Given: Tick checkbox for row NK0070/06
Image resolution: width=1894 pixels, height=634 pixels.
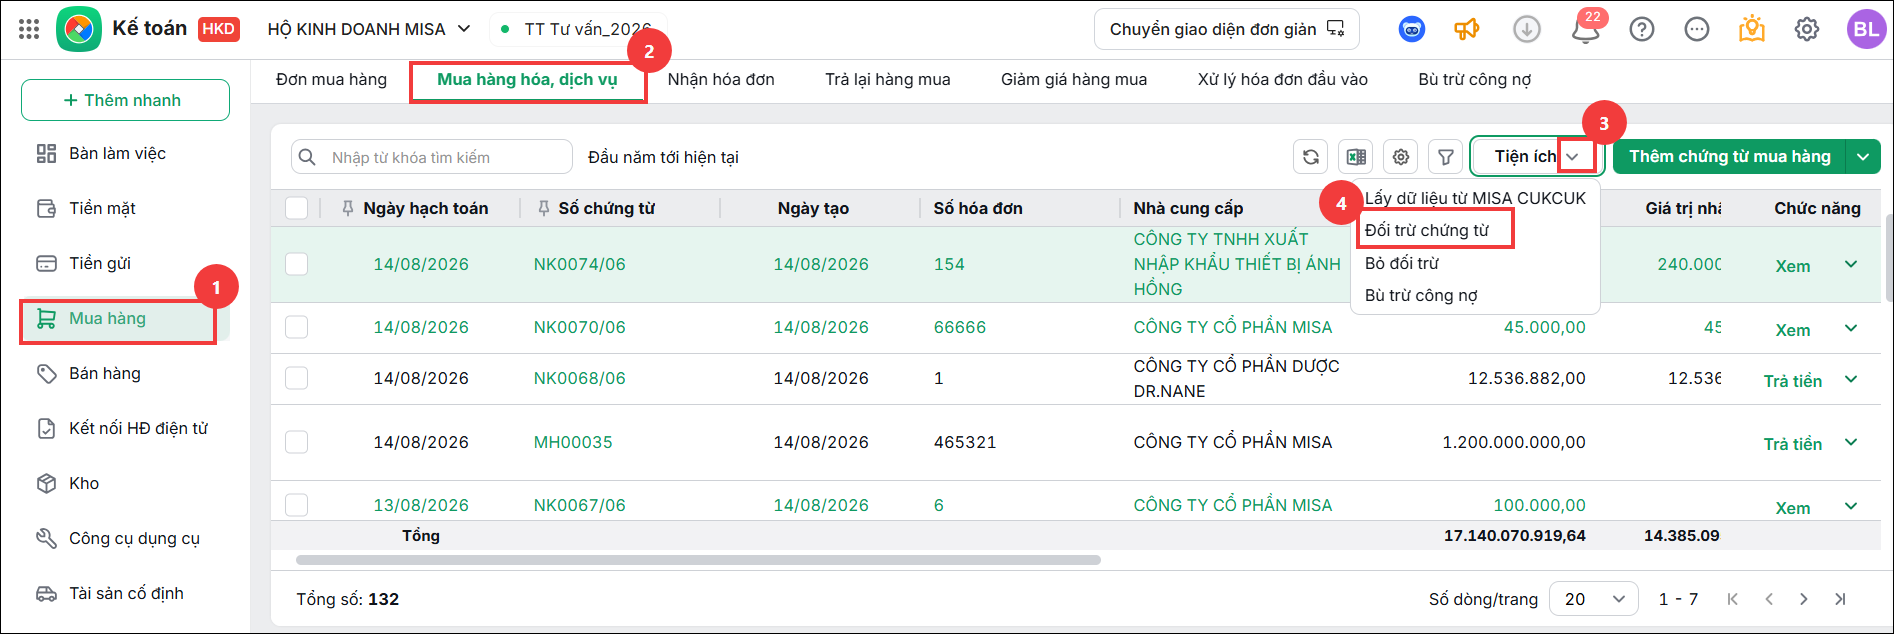Looking at the screenshot, I should coord(296,327).
